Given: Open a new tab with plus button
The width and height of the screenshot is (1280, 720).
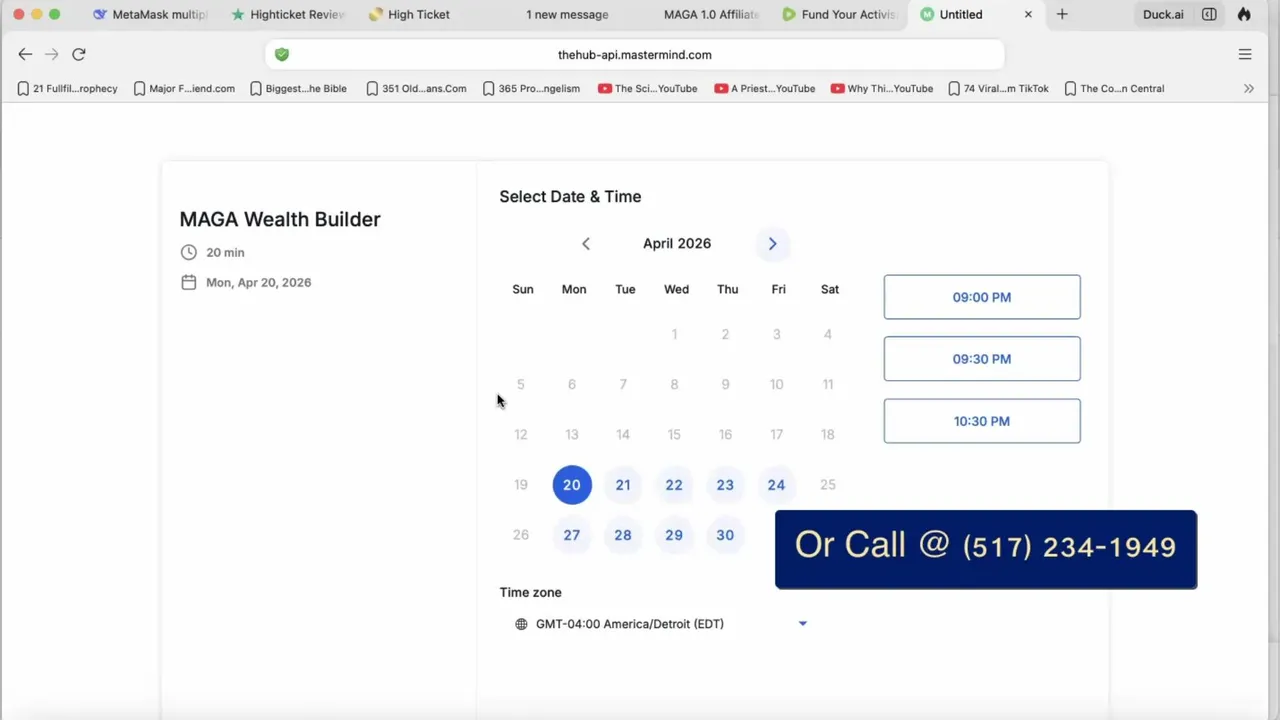Looking at the screenshot, I should (x=1062, y=14).
